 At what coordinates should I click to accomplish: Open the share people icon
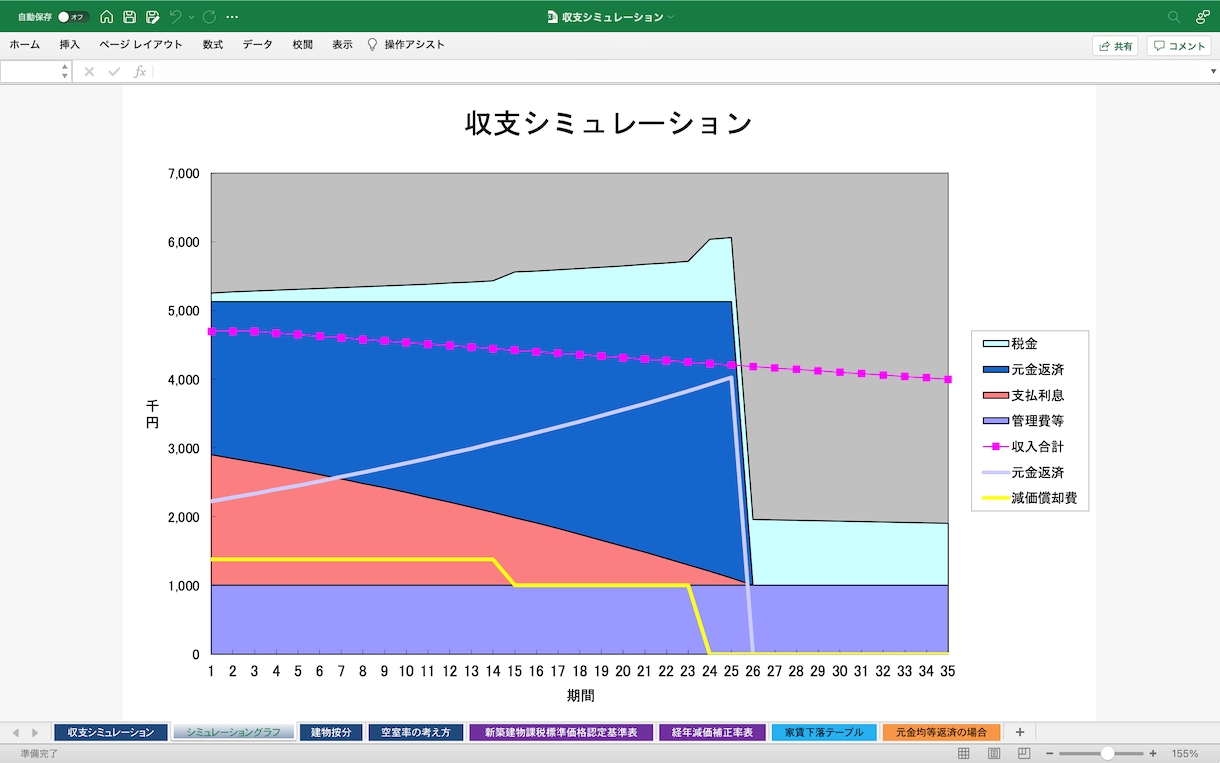pyautogui.click(x=1203, y=17)
